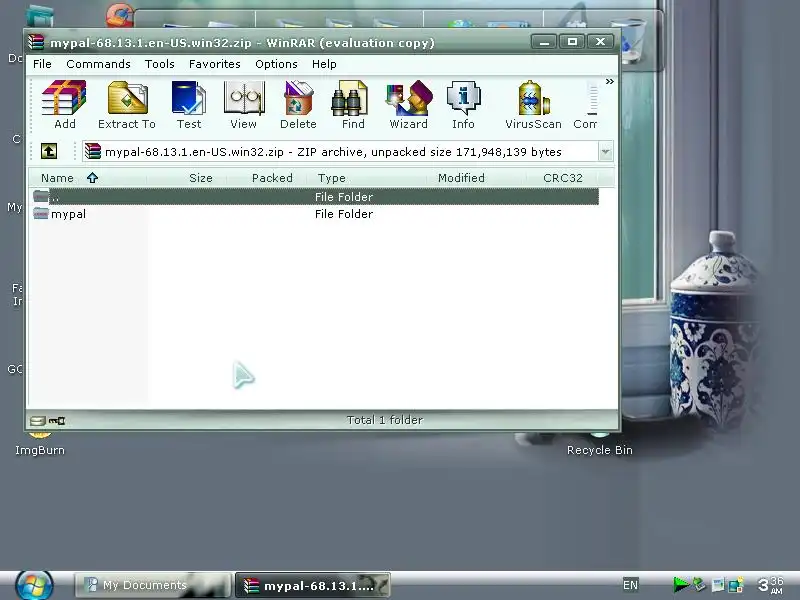The width and height of the screenshot is (800, 600).
Task: Click the mypal-68.13.1 taskbar button
Action: click(x=312, y=585)
